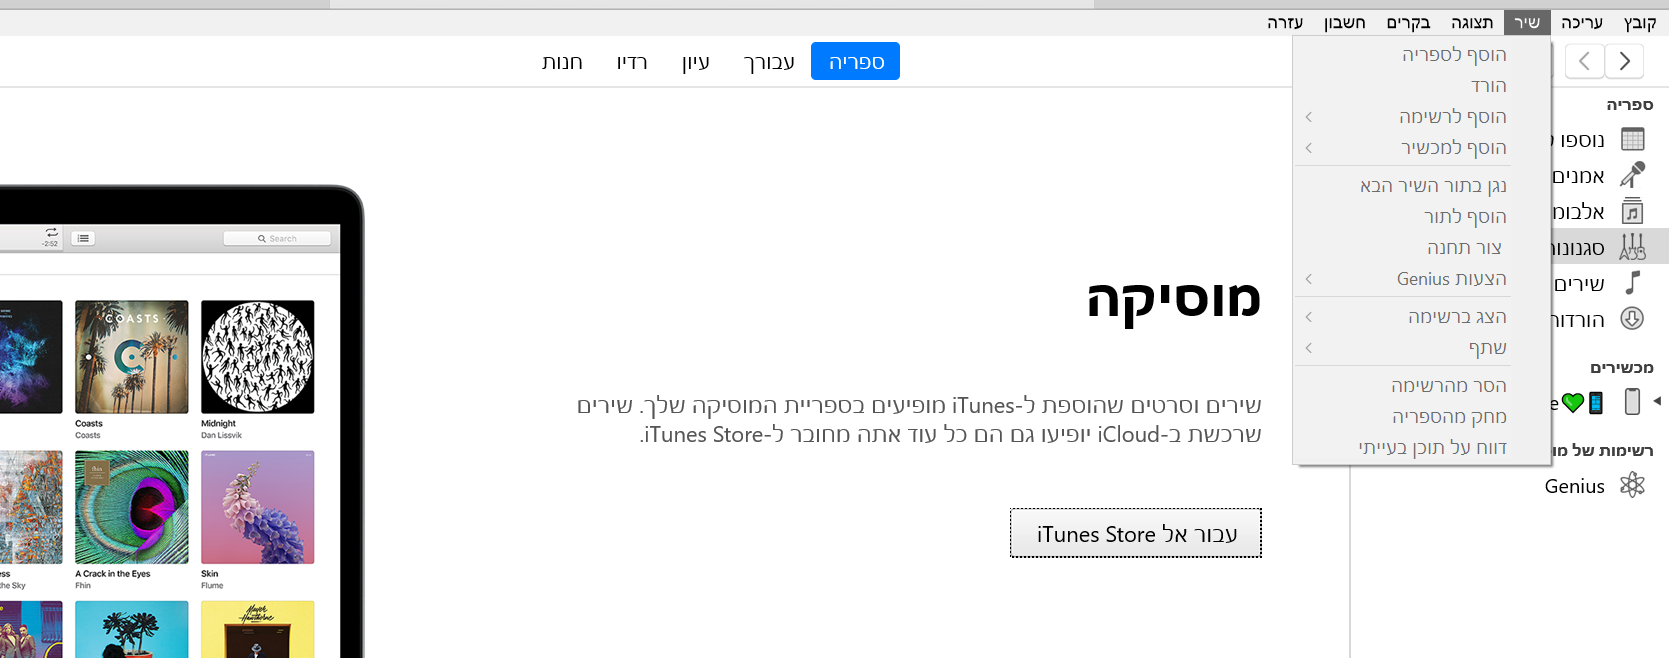Switch to the ספריה tab
The image size is (1669, 658).
coord(856,61)
